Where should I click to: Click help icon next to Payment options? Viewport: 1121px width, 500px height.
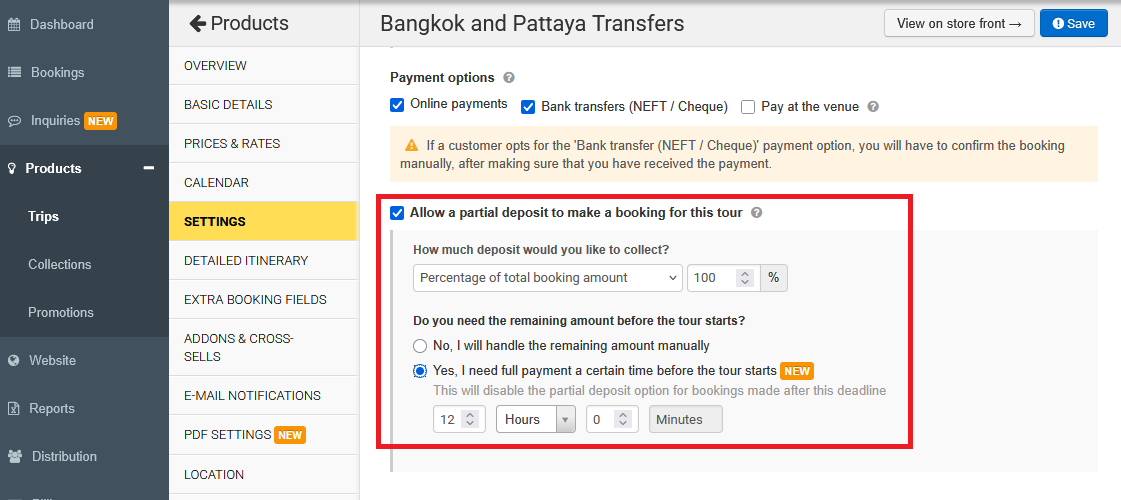(x=509, y=78)
